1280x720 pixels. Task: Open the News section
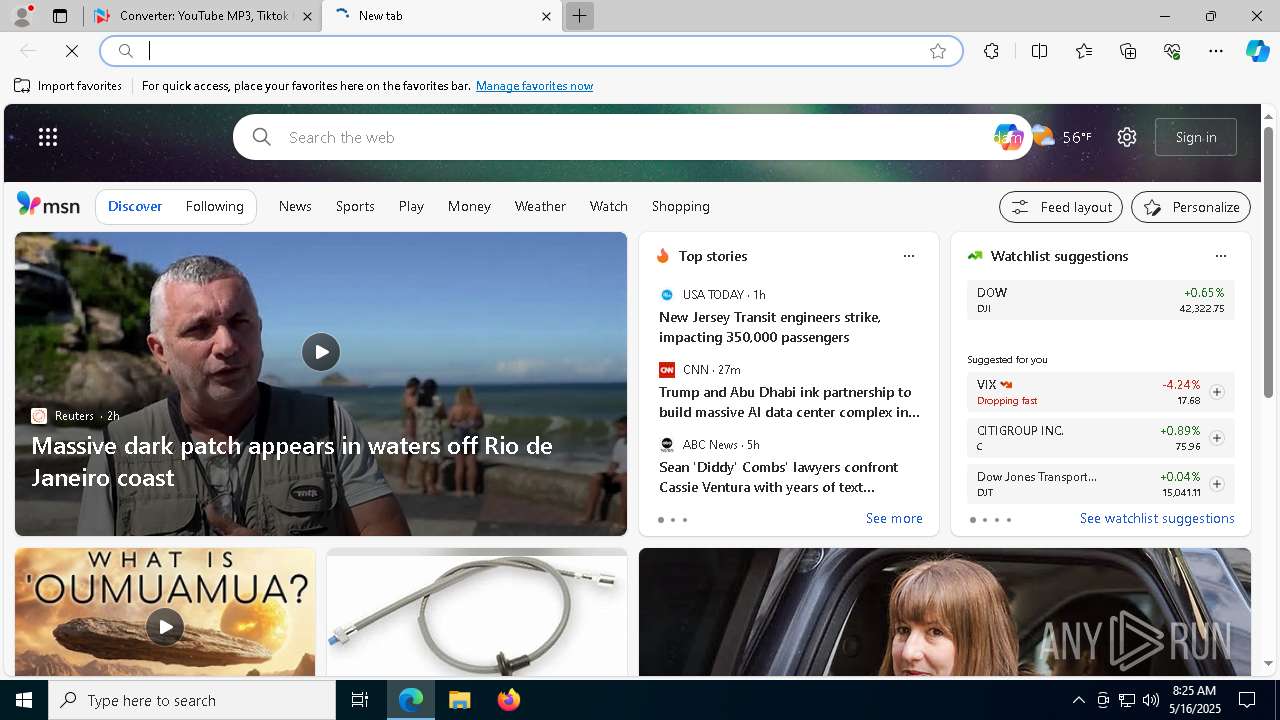coord(295,206)
